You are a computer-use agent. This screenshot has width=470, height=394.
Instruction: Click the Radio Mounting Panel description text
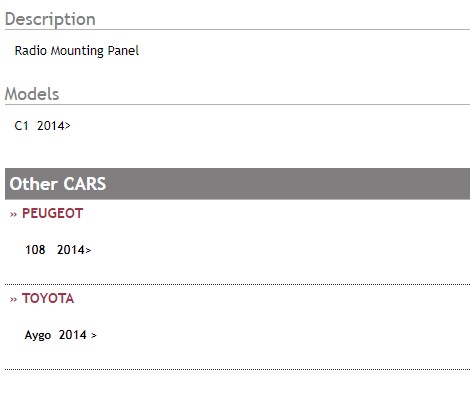[77, 51]
